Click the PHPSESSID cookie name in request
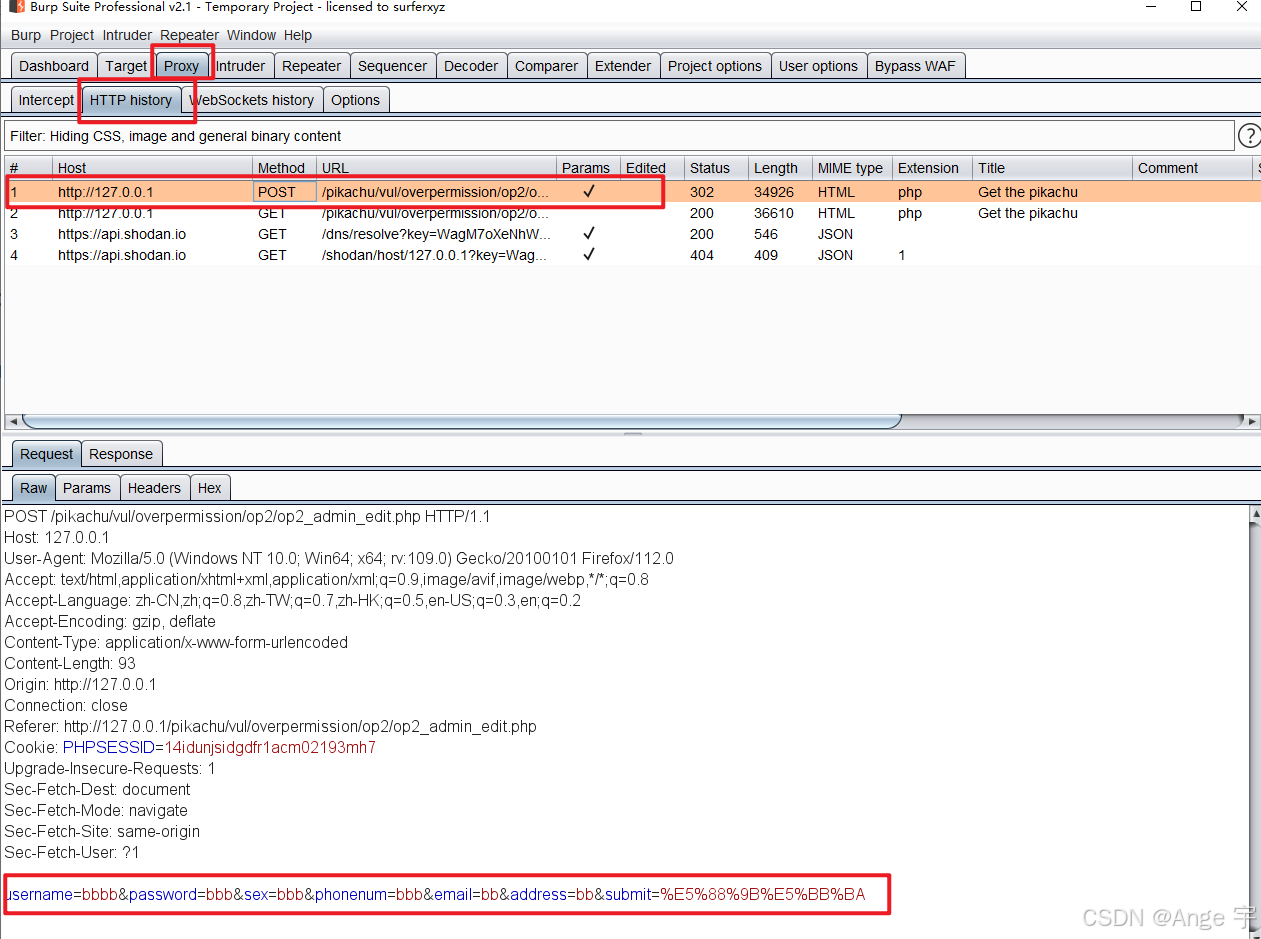Screen dimensions: 1261x939 [109, 747]
